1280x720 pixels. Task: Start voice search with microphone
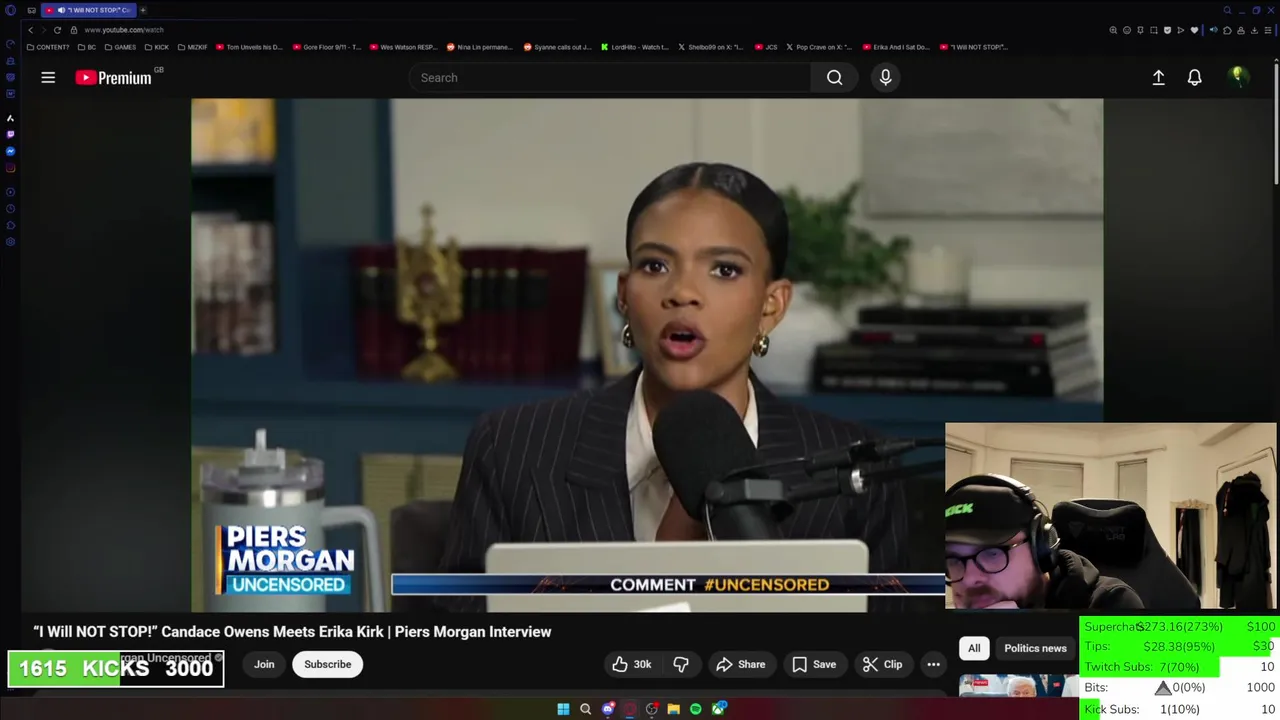pos(885,77)
